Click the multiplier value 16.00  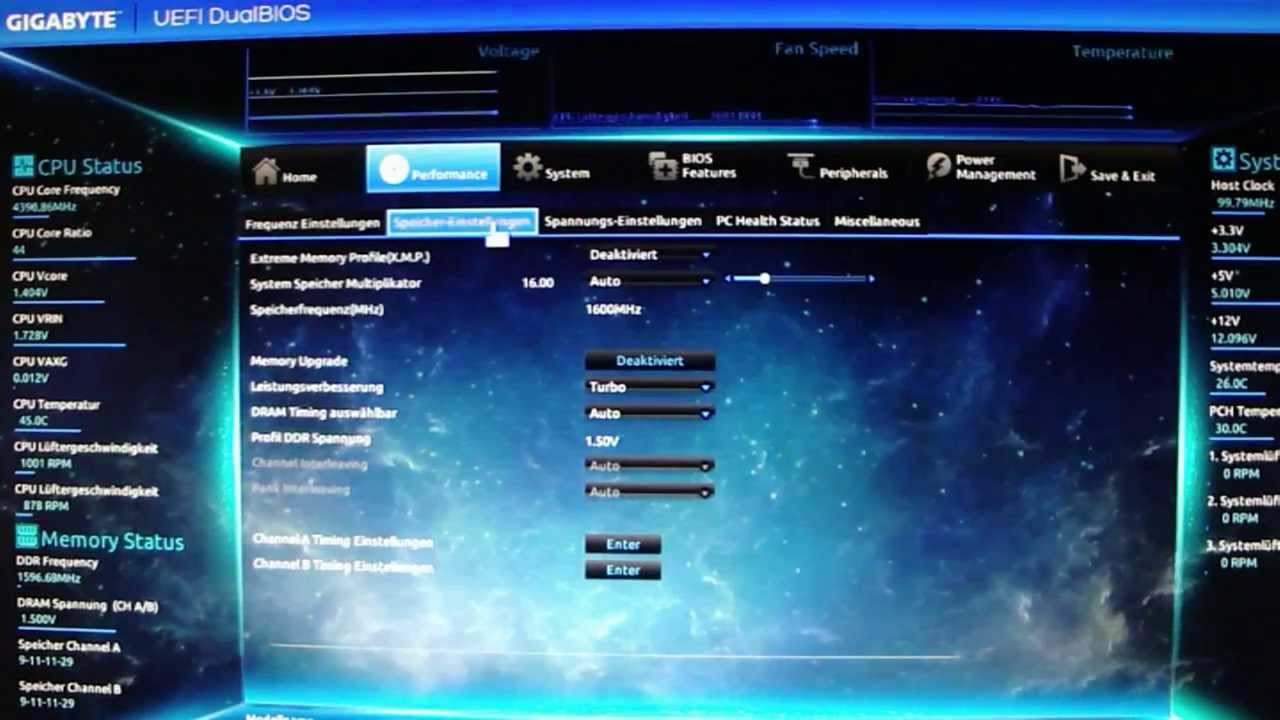(x=537, y=283)
